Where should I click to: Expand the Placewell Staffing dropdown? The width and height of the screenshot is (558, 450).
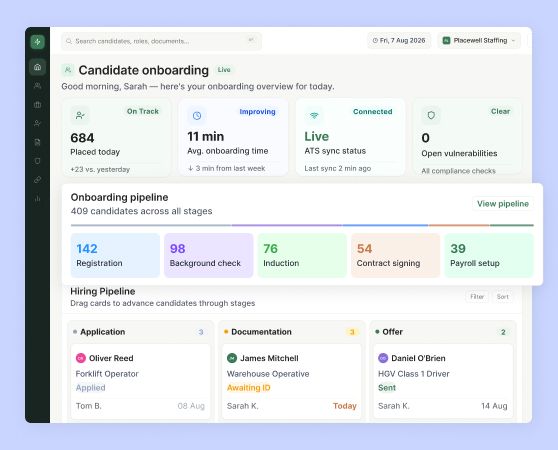click(479, 41)
